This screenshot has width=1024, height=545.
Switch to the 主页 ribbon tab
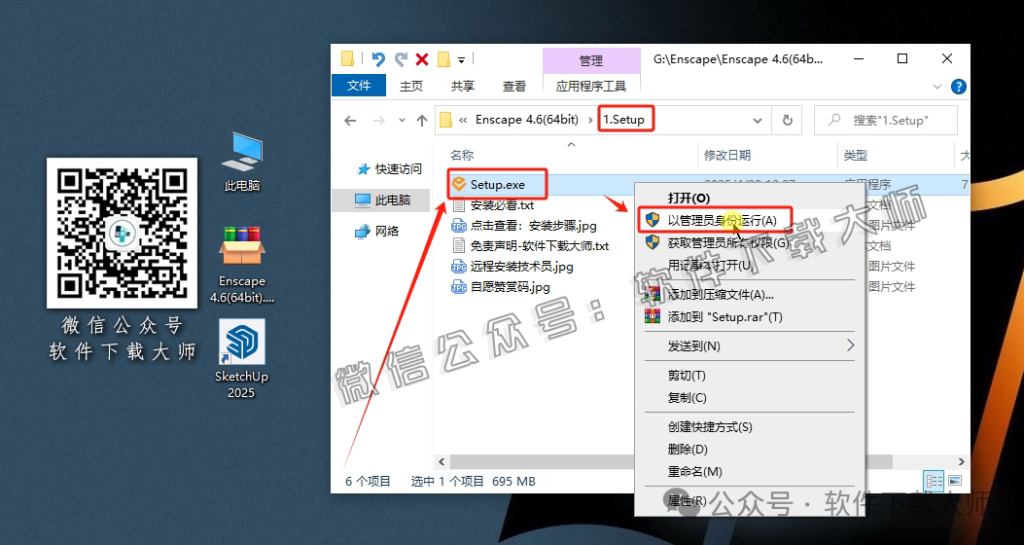pyautogui.click(x=411, y=86)
